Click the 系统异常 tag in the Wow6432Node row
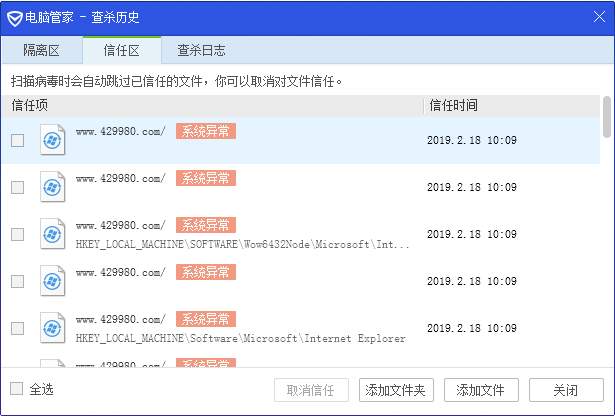The image size is (615, 416). pos(206,225)
